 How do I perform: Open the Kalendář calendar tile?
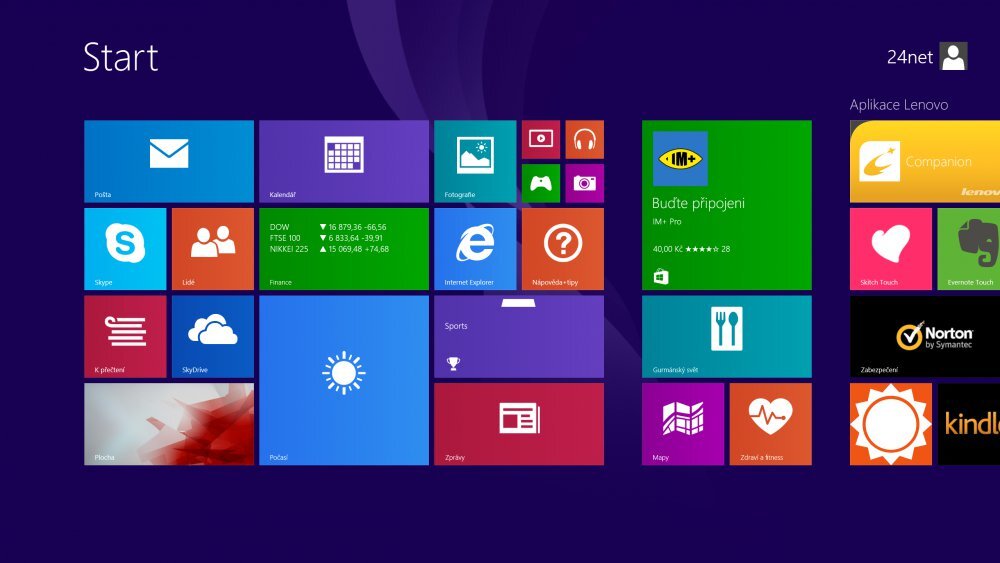point(343,161)
